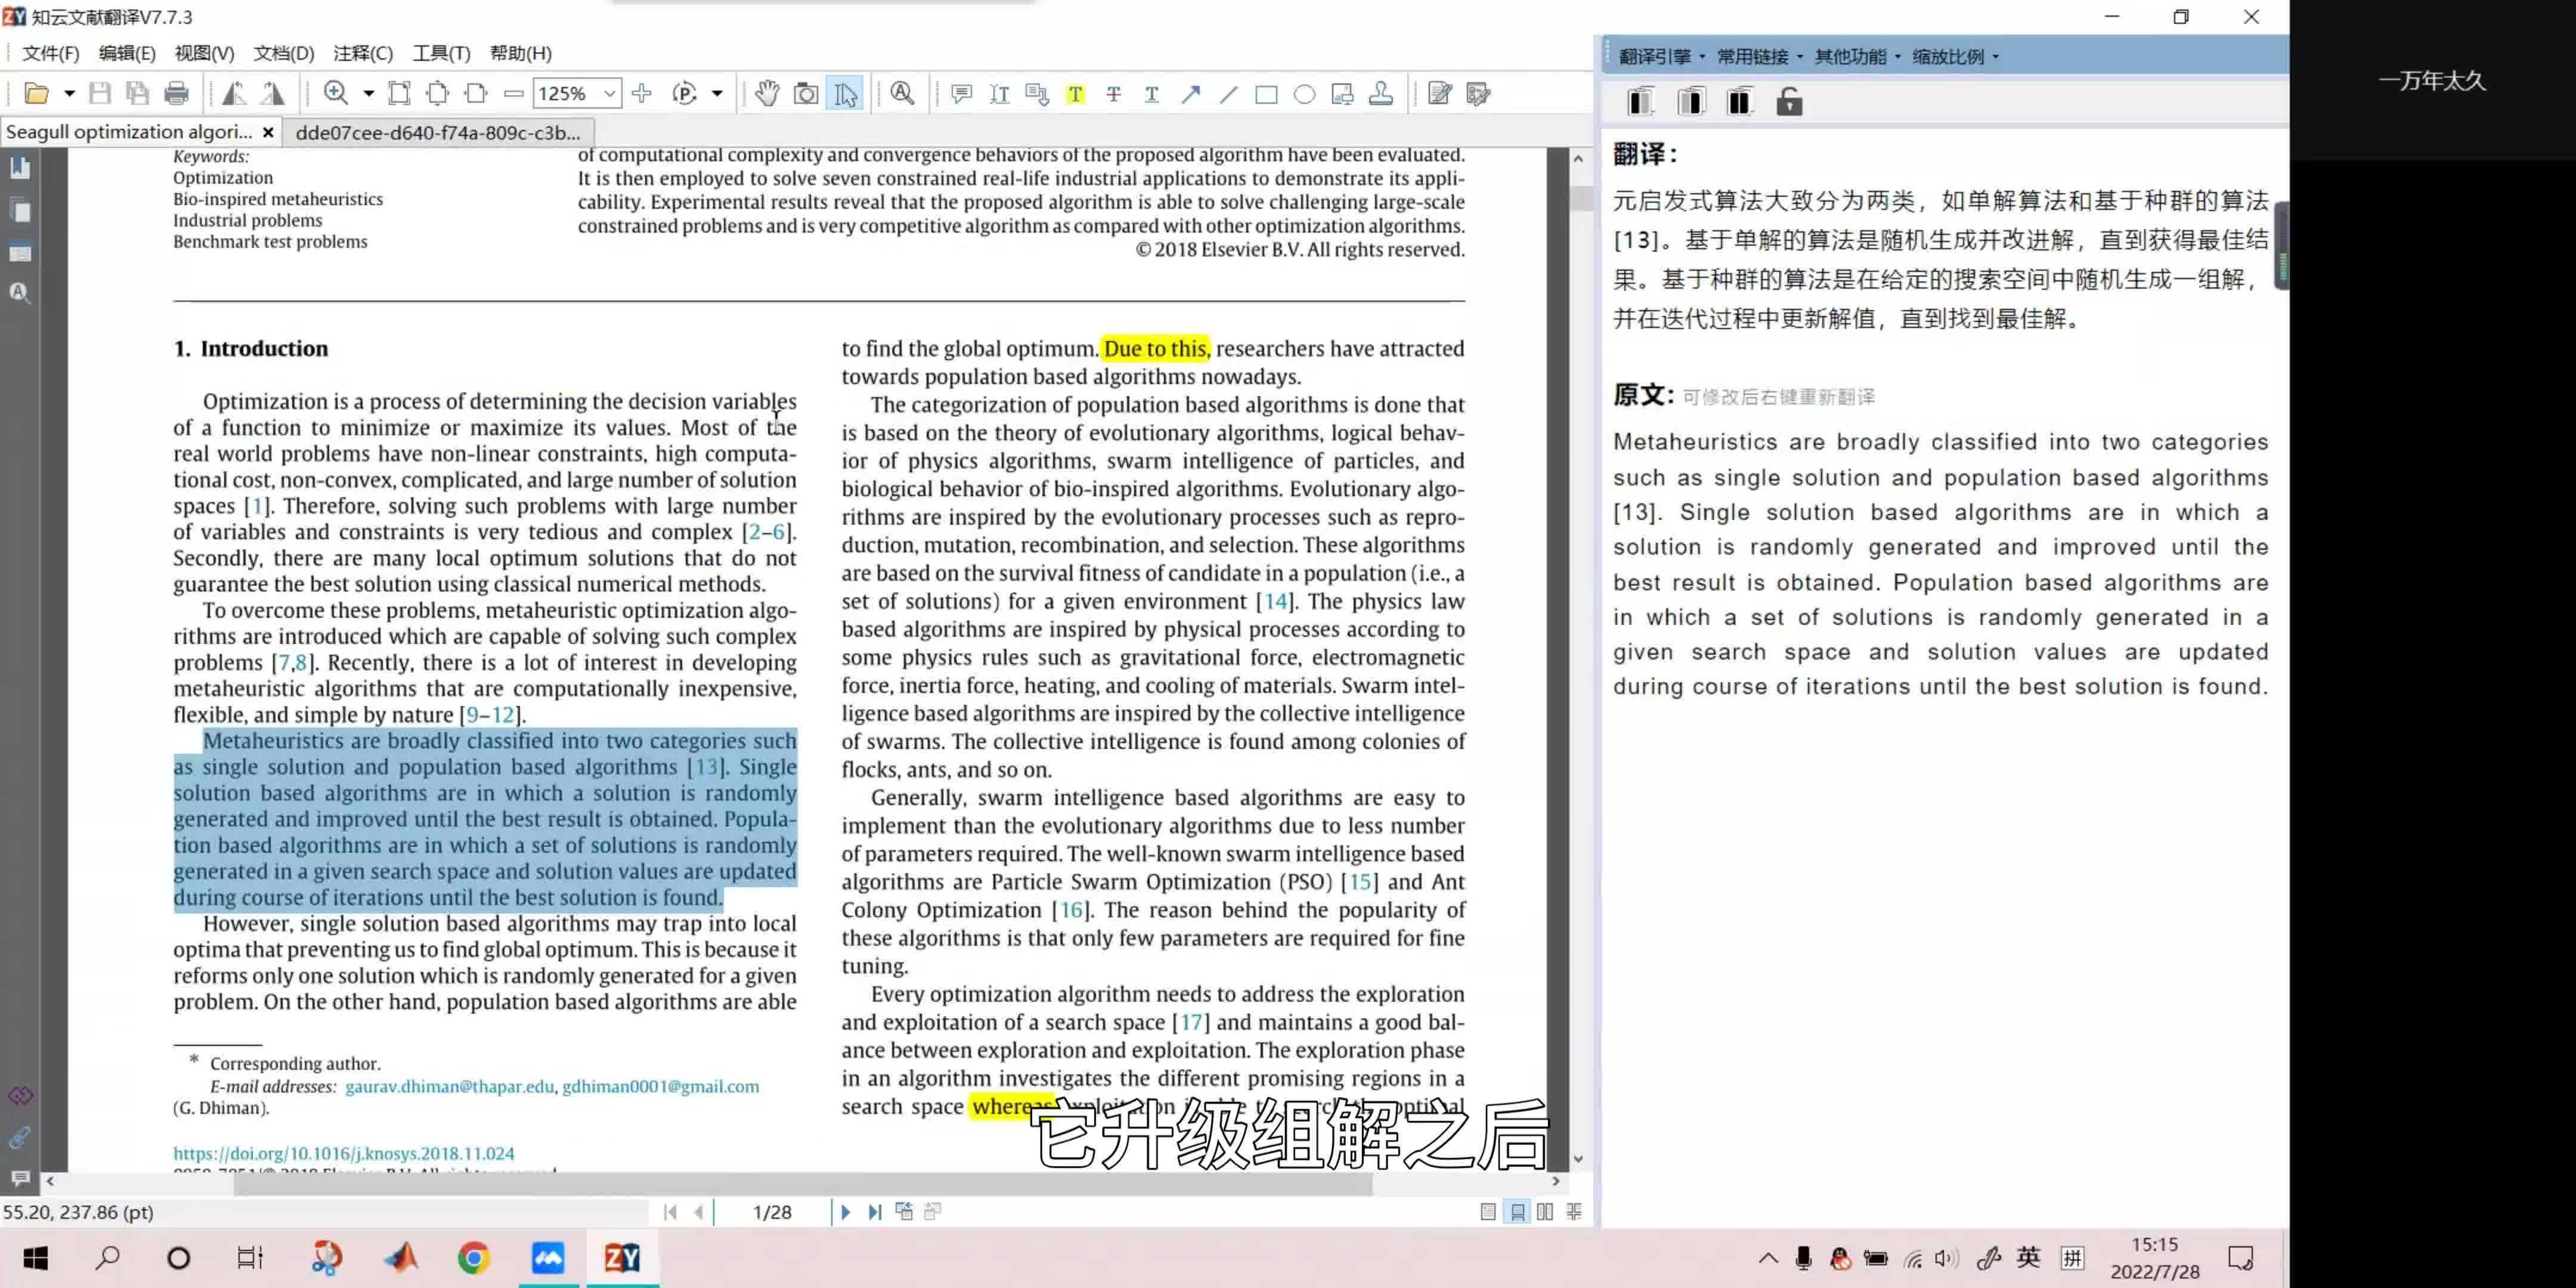
Task: Open the 其他功能 dropdown
Action: pyautogui.click(x=1857, y=57)
